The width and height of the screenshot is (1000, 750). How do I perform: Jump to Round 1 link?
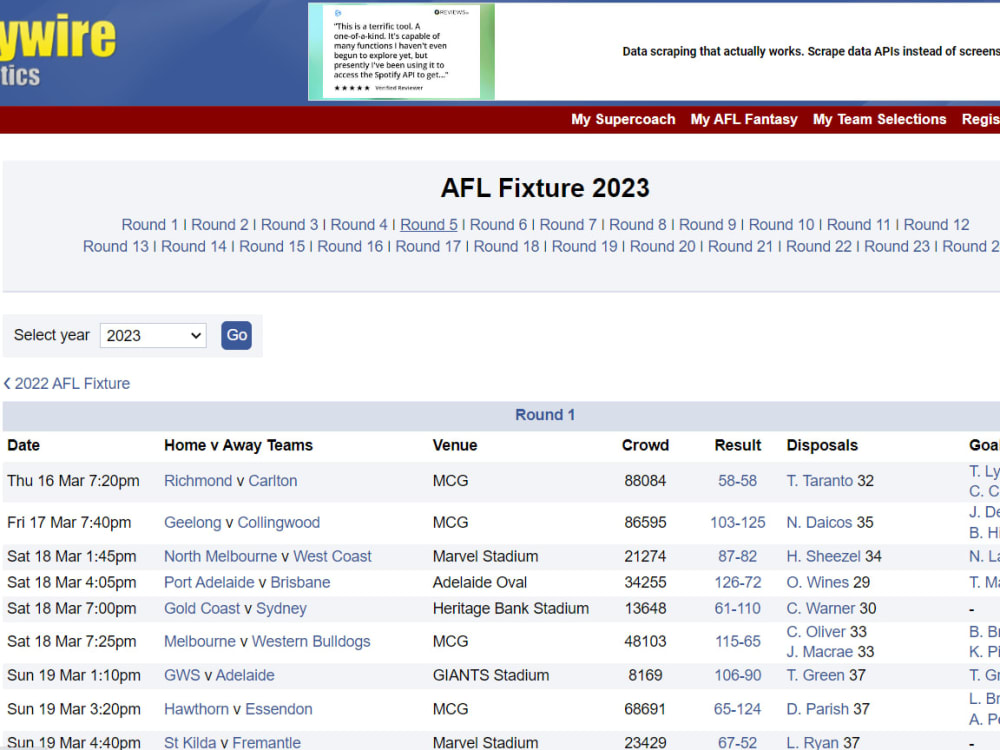click(x=150, y=224)
